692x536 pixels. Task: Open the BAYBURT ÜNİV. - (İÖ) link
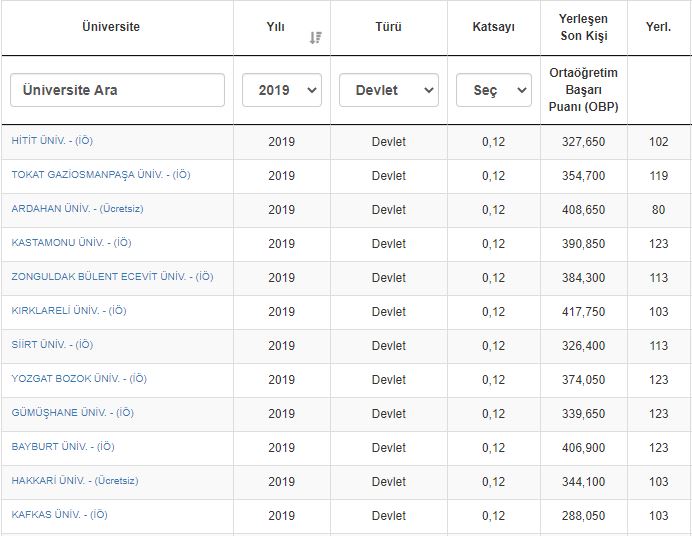click(x=63, y=446)
